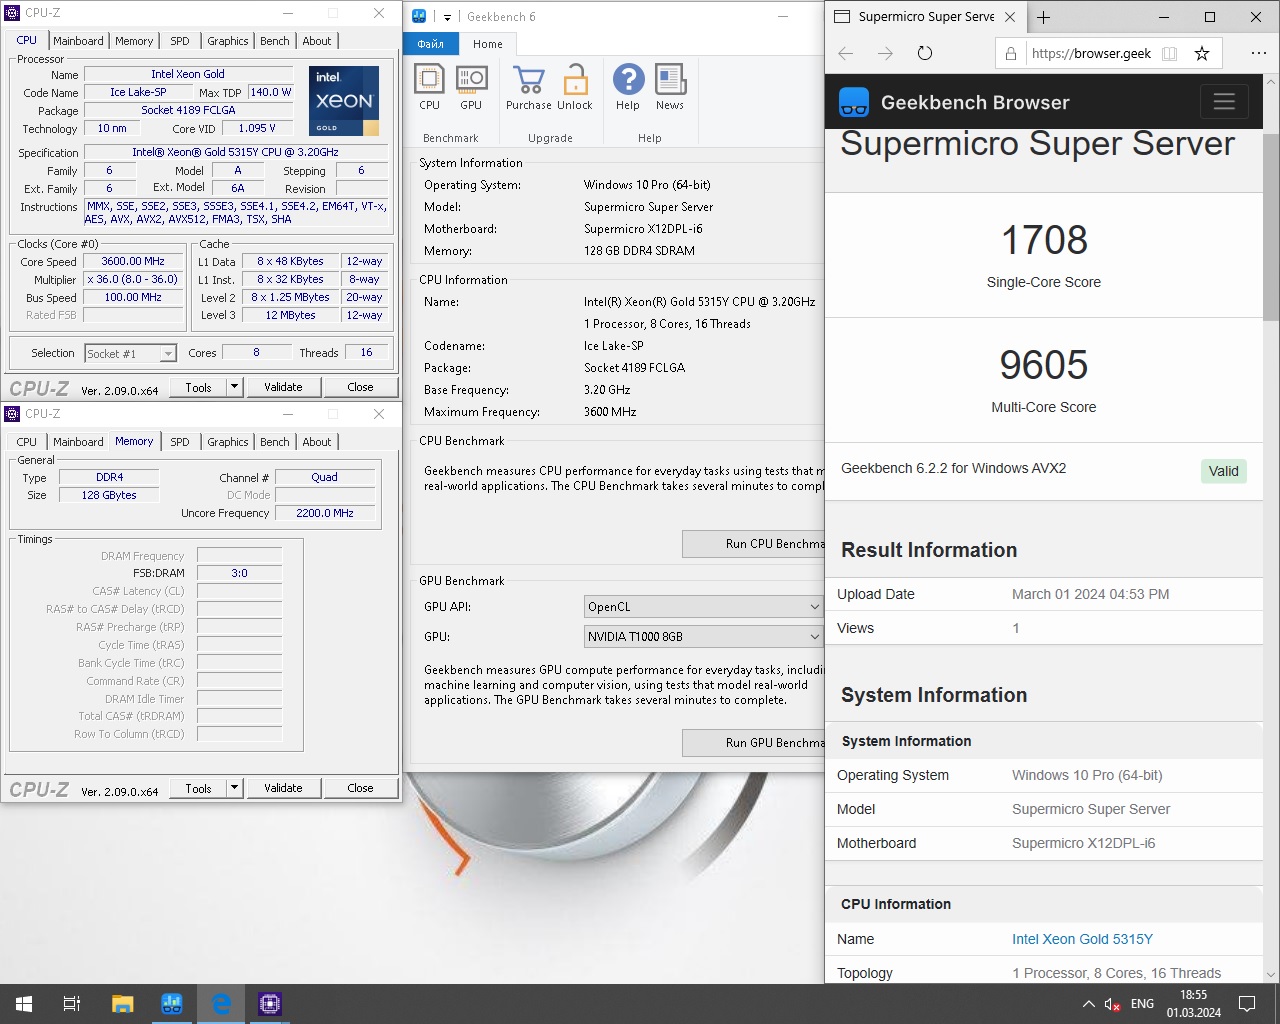Viewport: 1280px width, 1024px height.
Task: Open SPD tab in top CPU-Z window
Action: pos(180,41)
